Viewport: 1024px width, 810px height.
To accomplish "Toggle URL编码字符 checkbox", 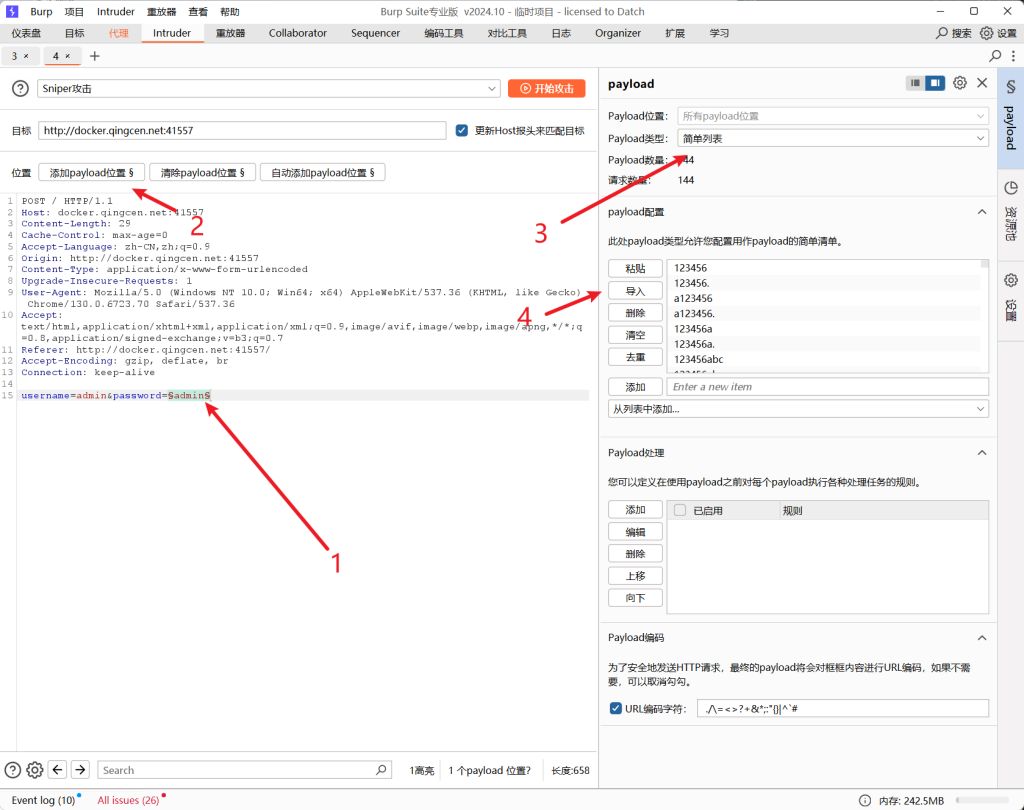I will coord(615,708).
